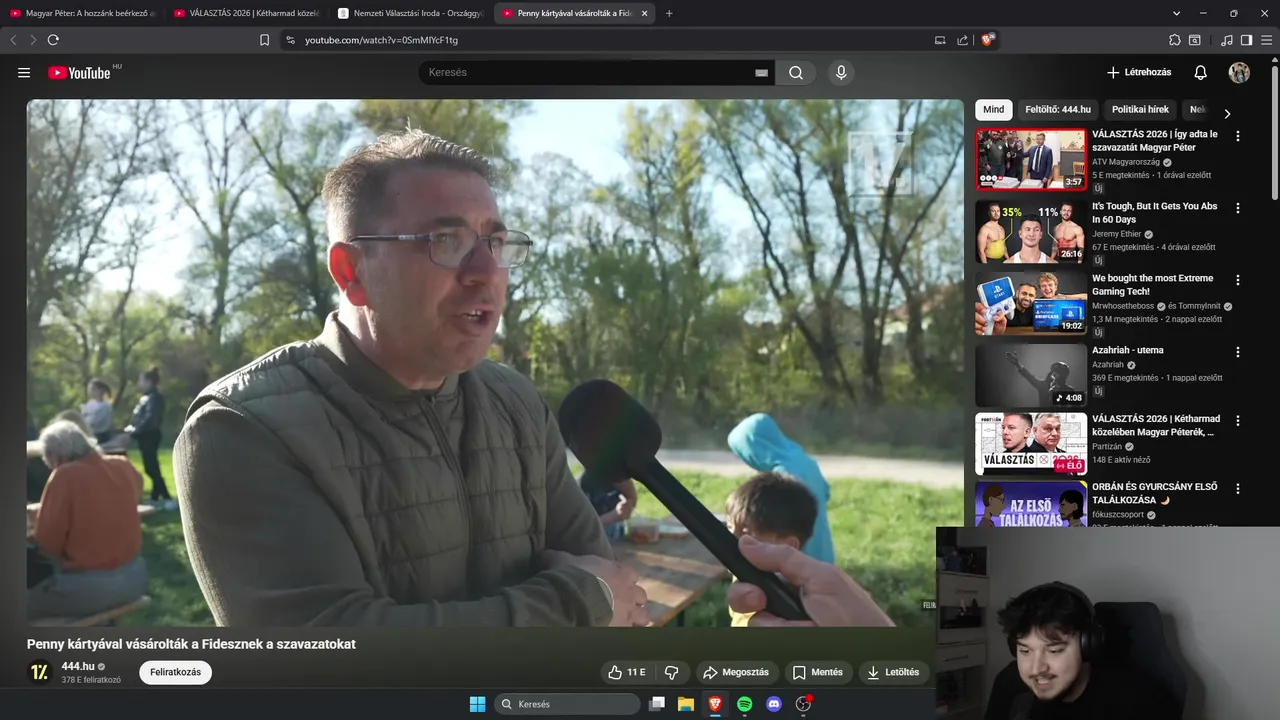Go to the YouTube home logo
Image resolution: width=1280 pixels, height=720 pixels.
click(79, 73)
